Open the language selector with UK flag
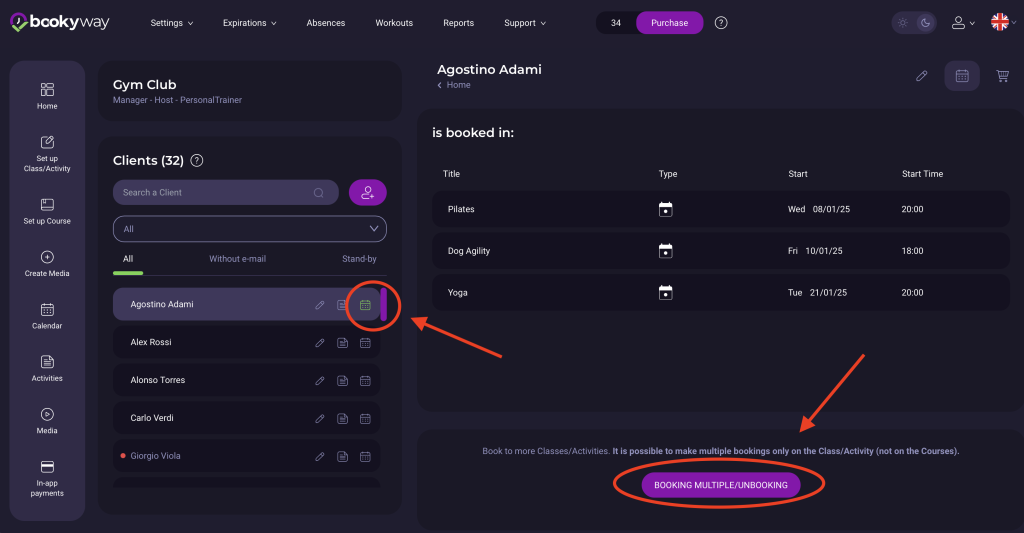The width and height of the screenshot is (1024, 533). (1002, 23)
